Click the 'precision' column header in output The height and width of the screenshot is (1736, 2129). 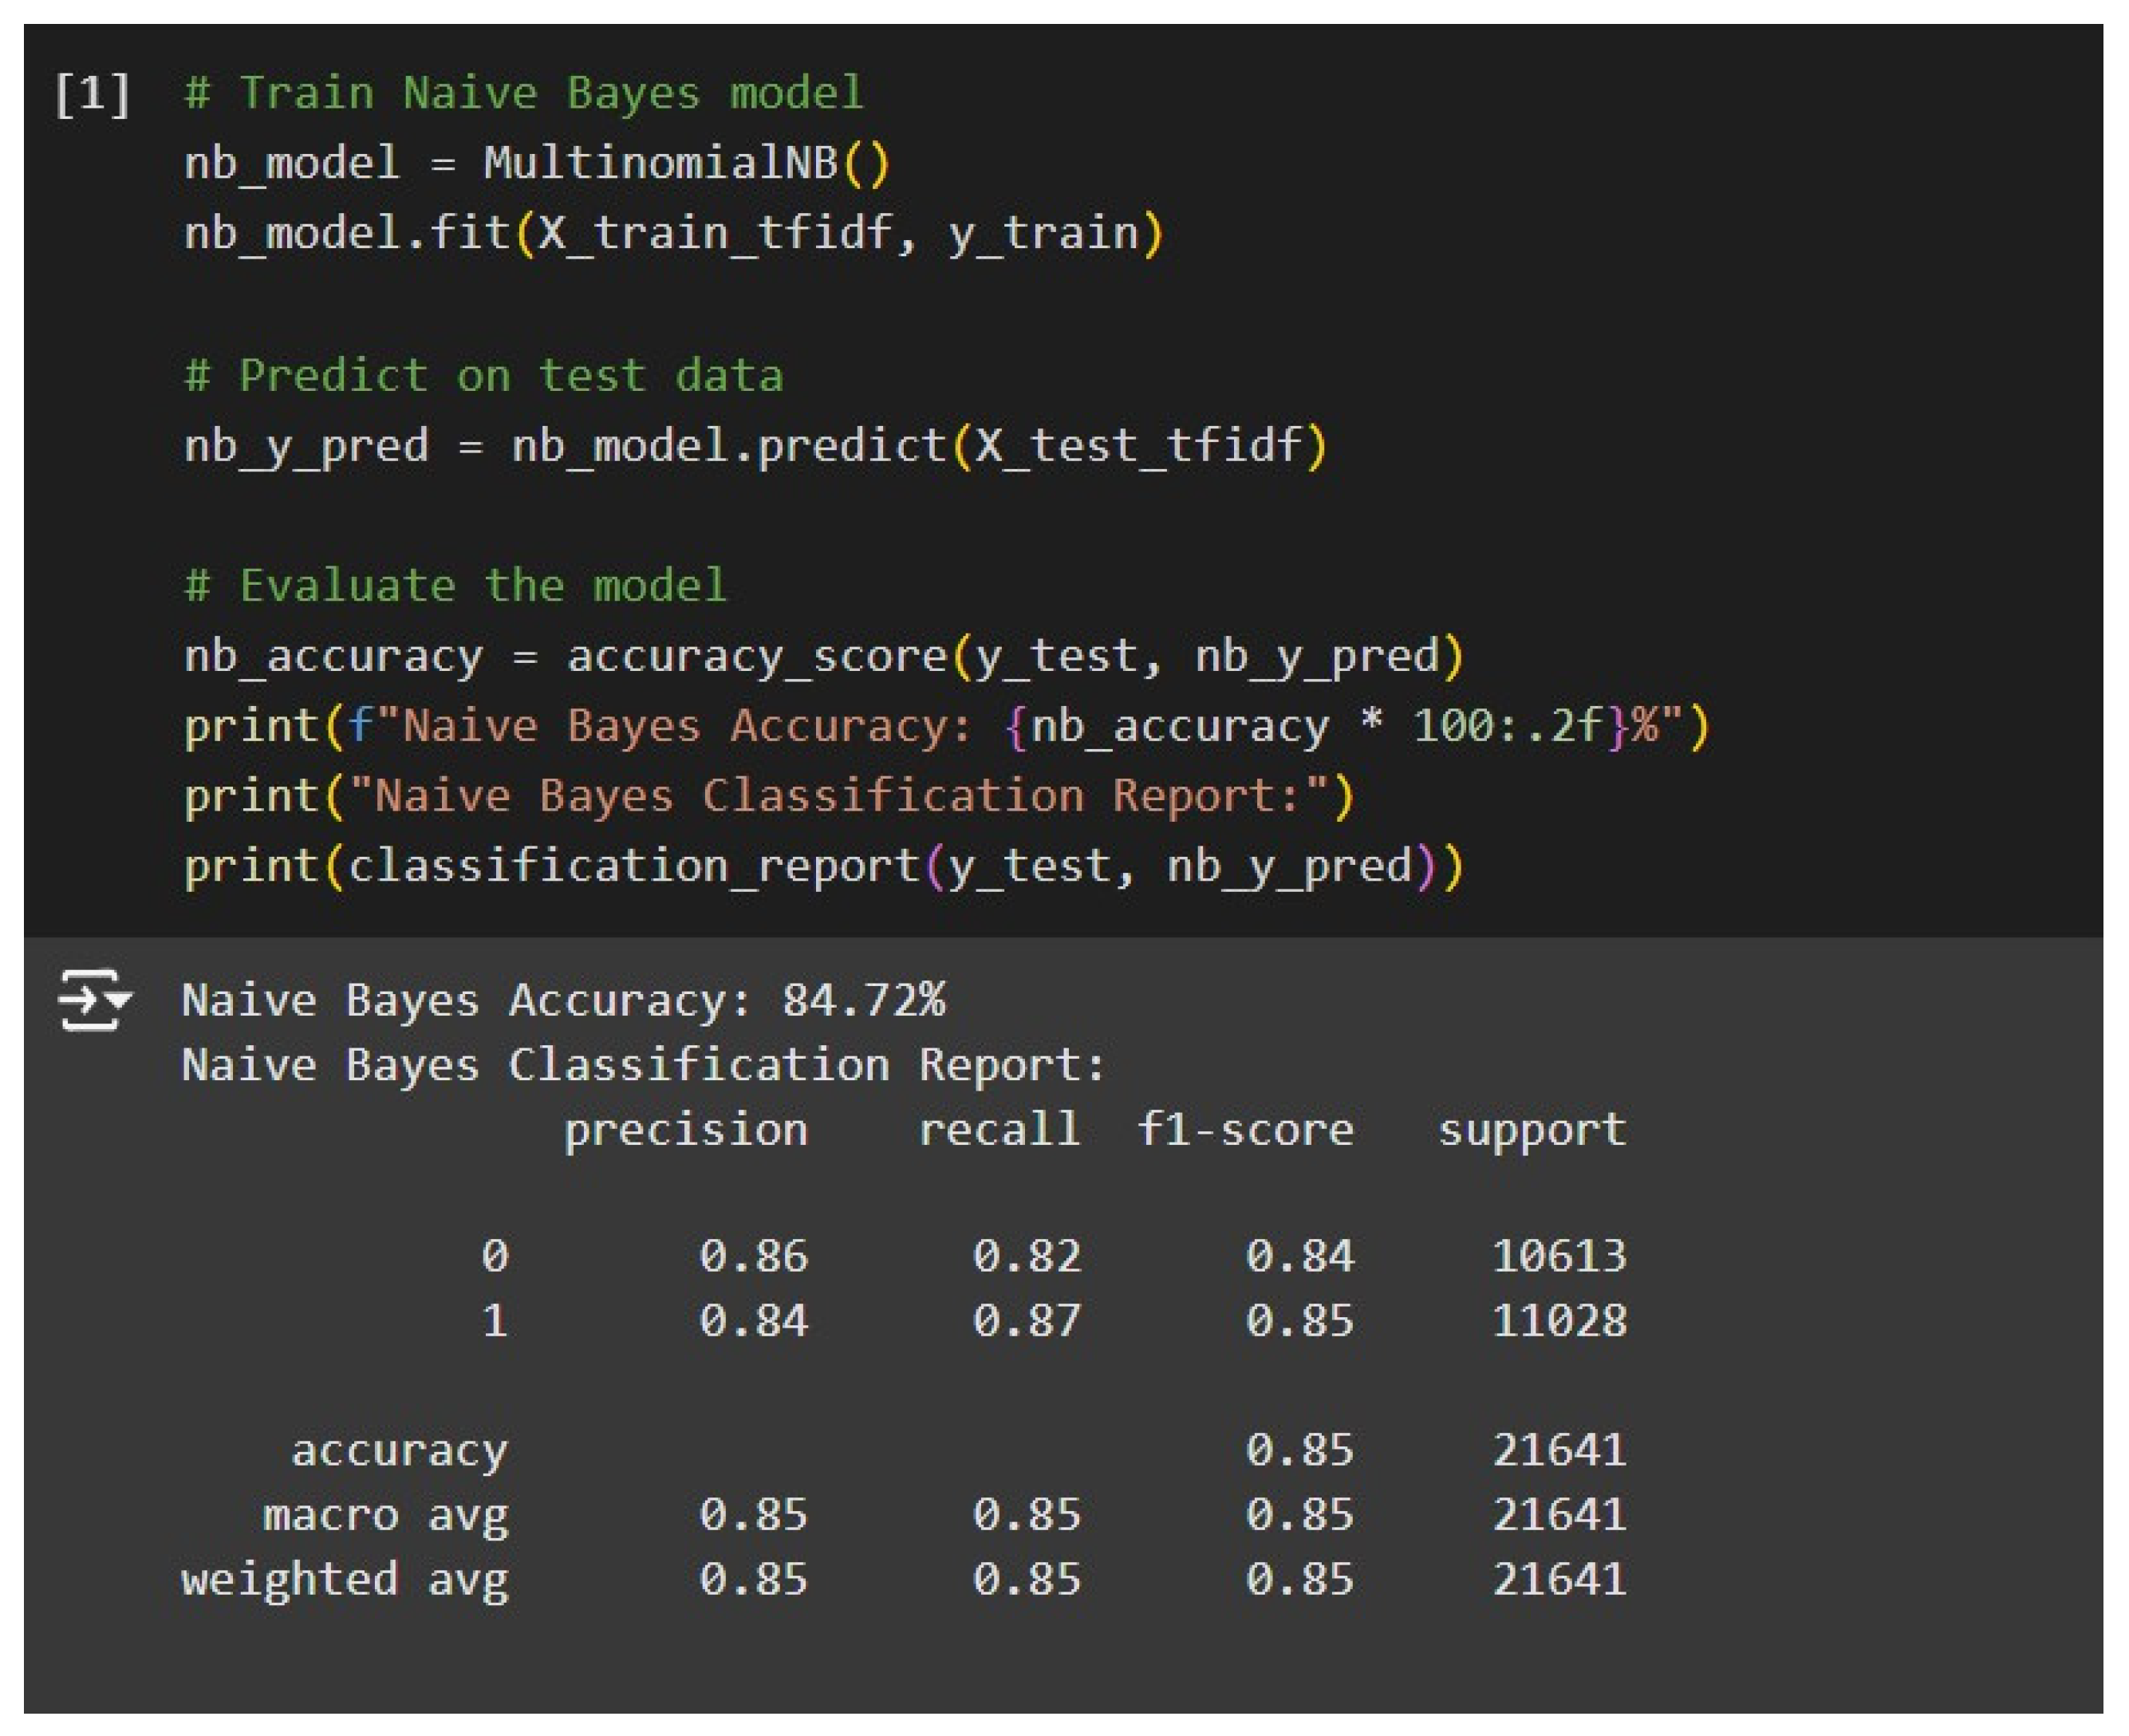(x=685, y=1130)
